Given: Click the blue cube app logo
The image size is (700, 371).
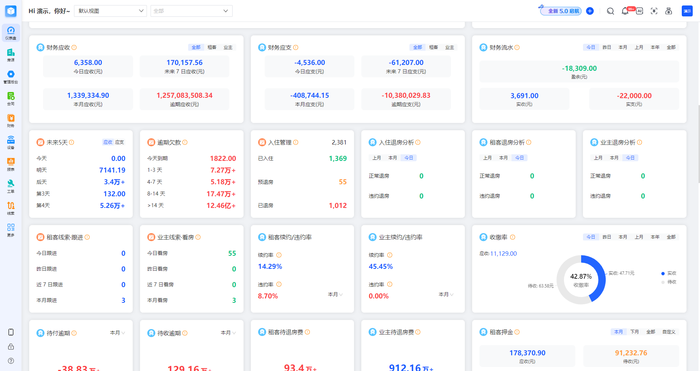Looking at the screenshot, I should pyautogui.click(x=11, y=11).
